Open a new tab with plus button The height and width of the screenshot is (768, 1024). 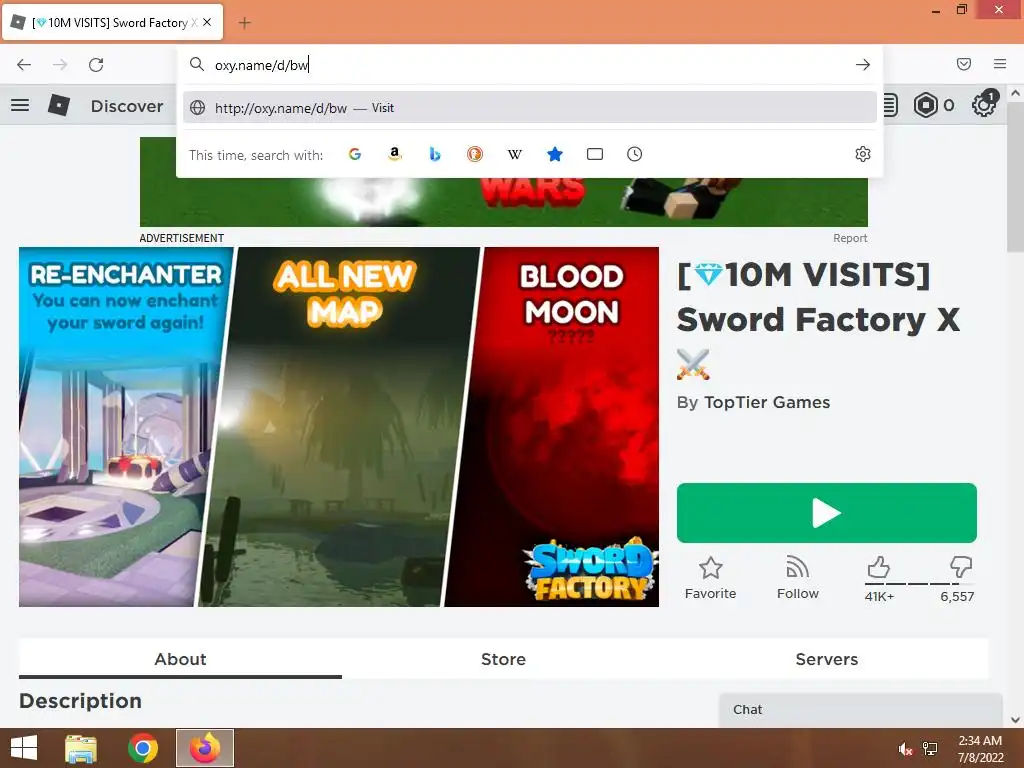[244, 23]
